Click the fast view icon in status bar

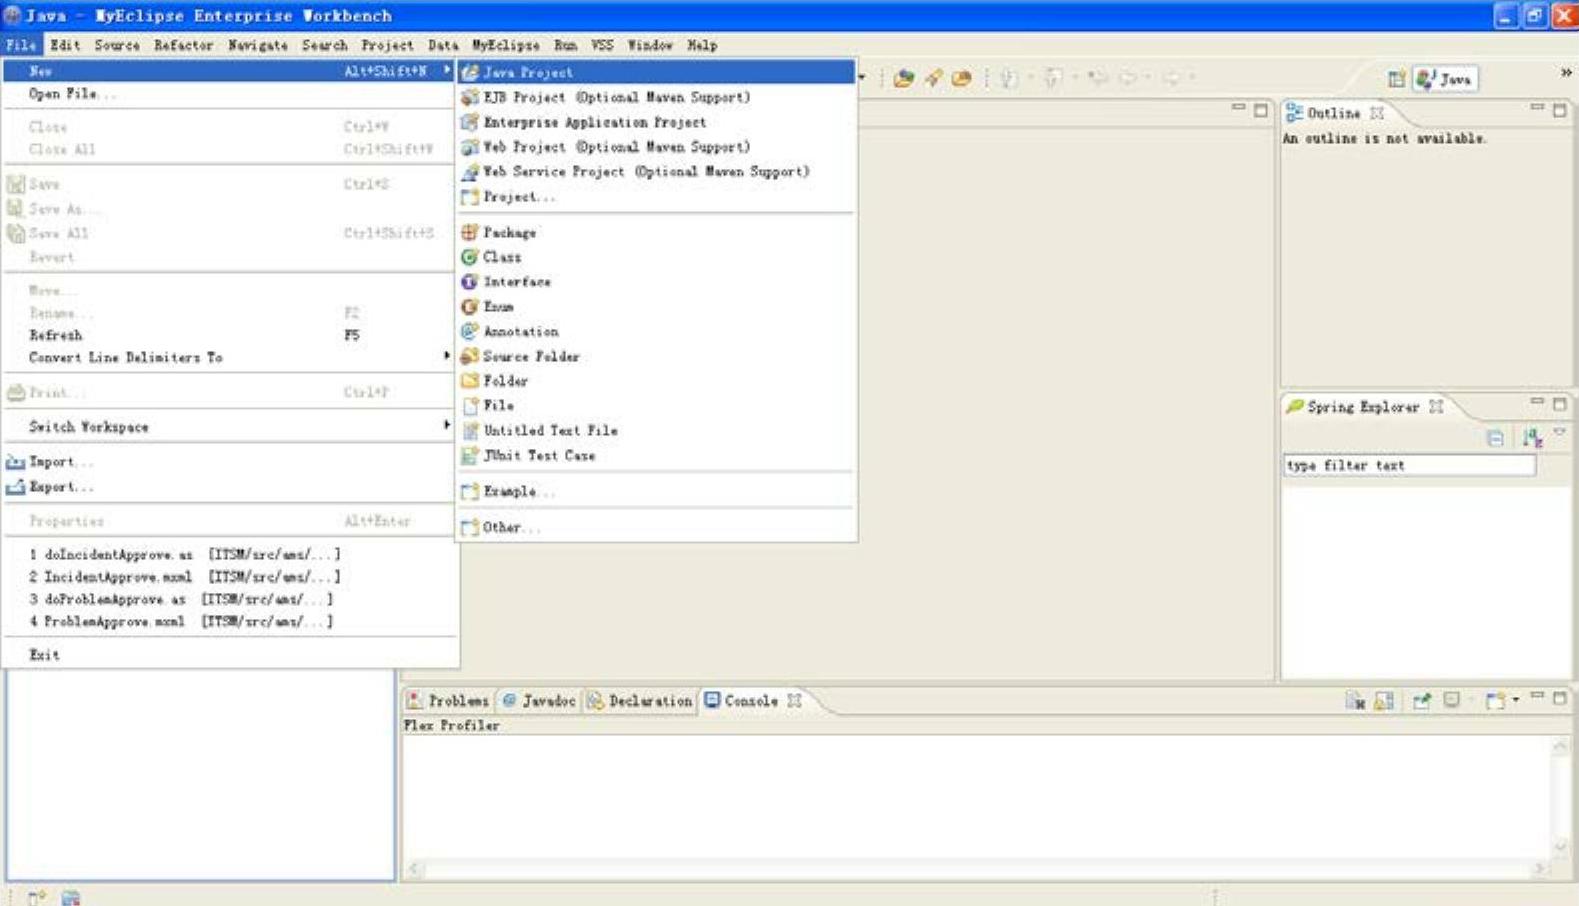coord(37,897)
